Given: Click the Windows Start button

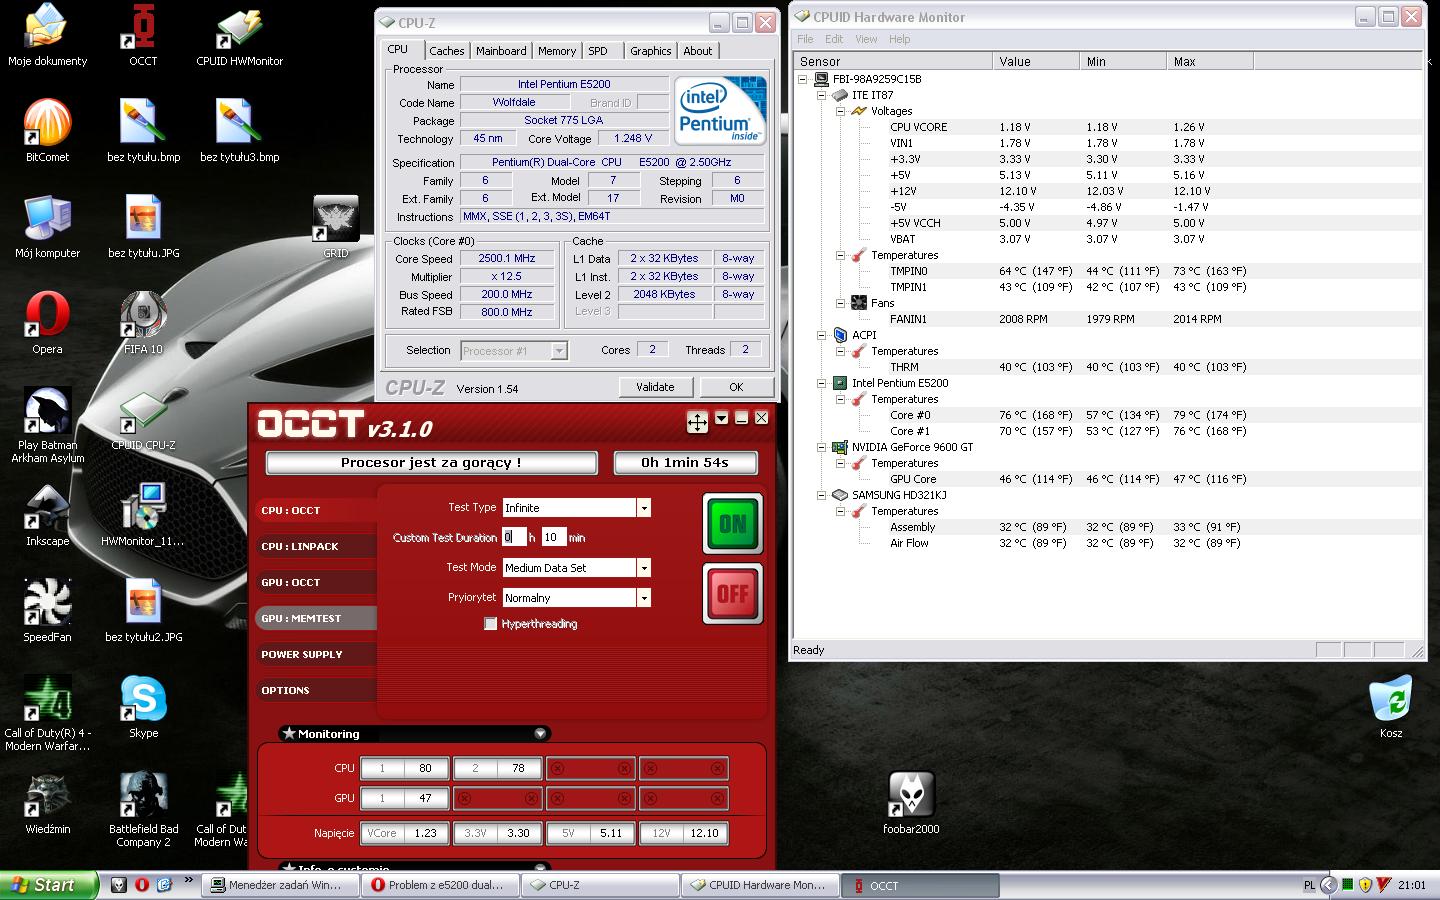Looking at the screenshot, I should [x=49, y=885].
